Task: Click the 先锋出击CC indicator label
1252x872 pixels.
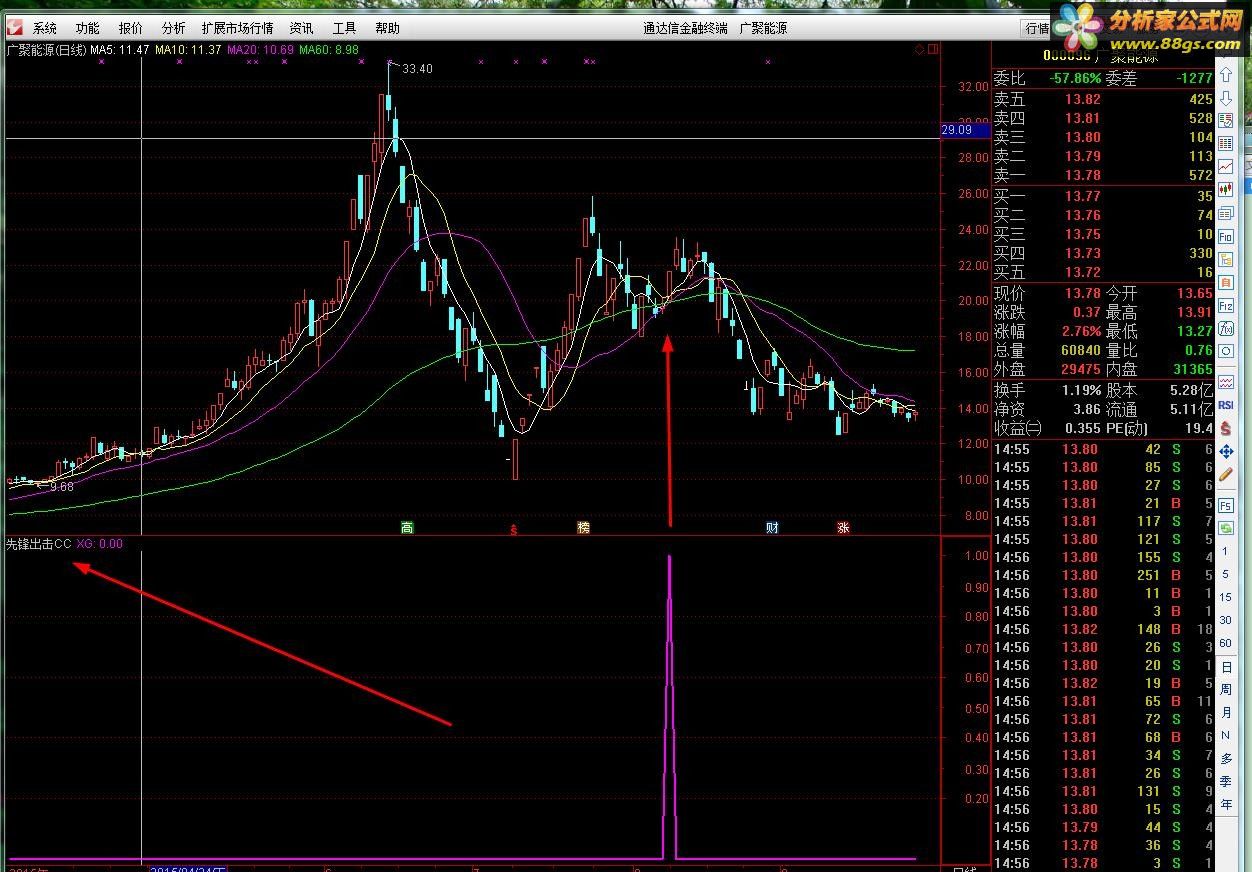Action: click(38, 544)
